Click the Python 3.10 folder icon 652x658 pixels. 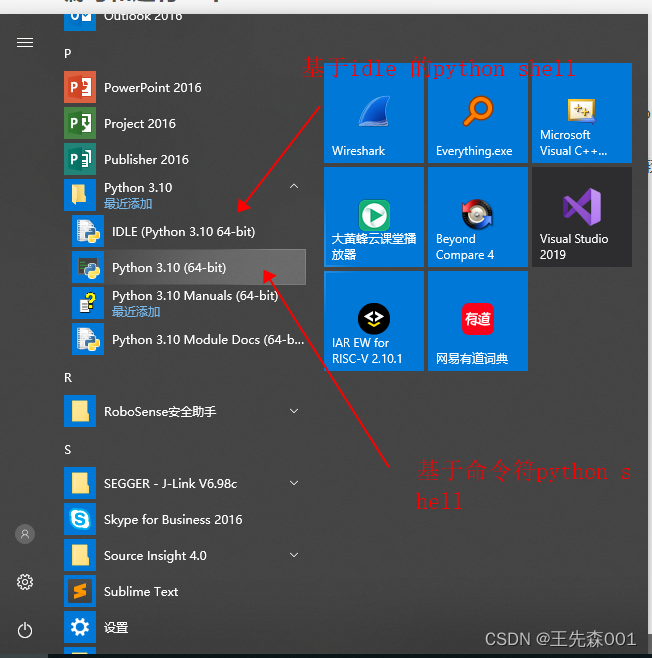click(80, 195)
